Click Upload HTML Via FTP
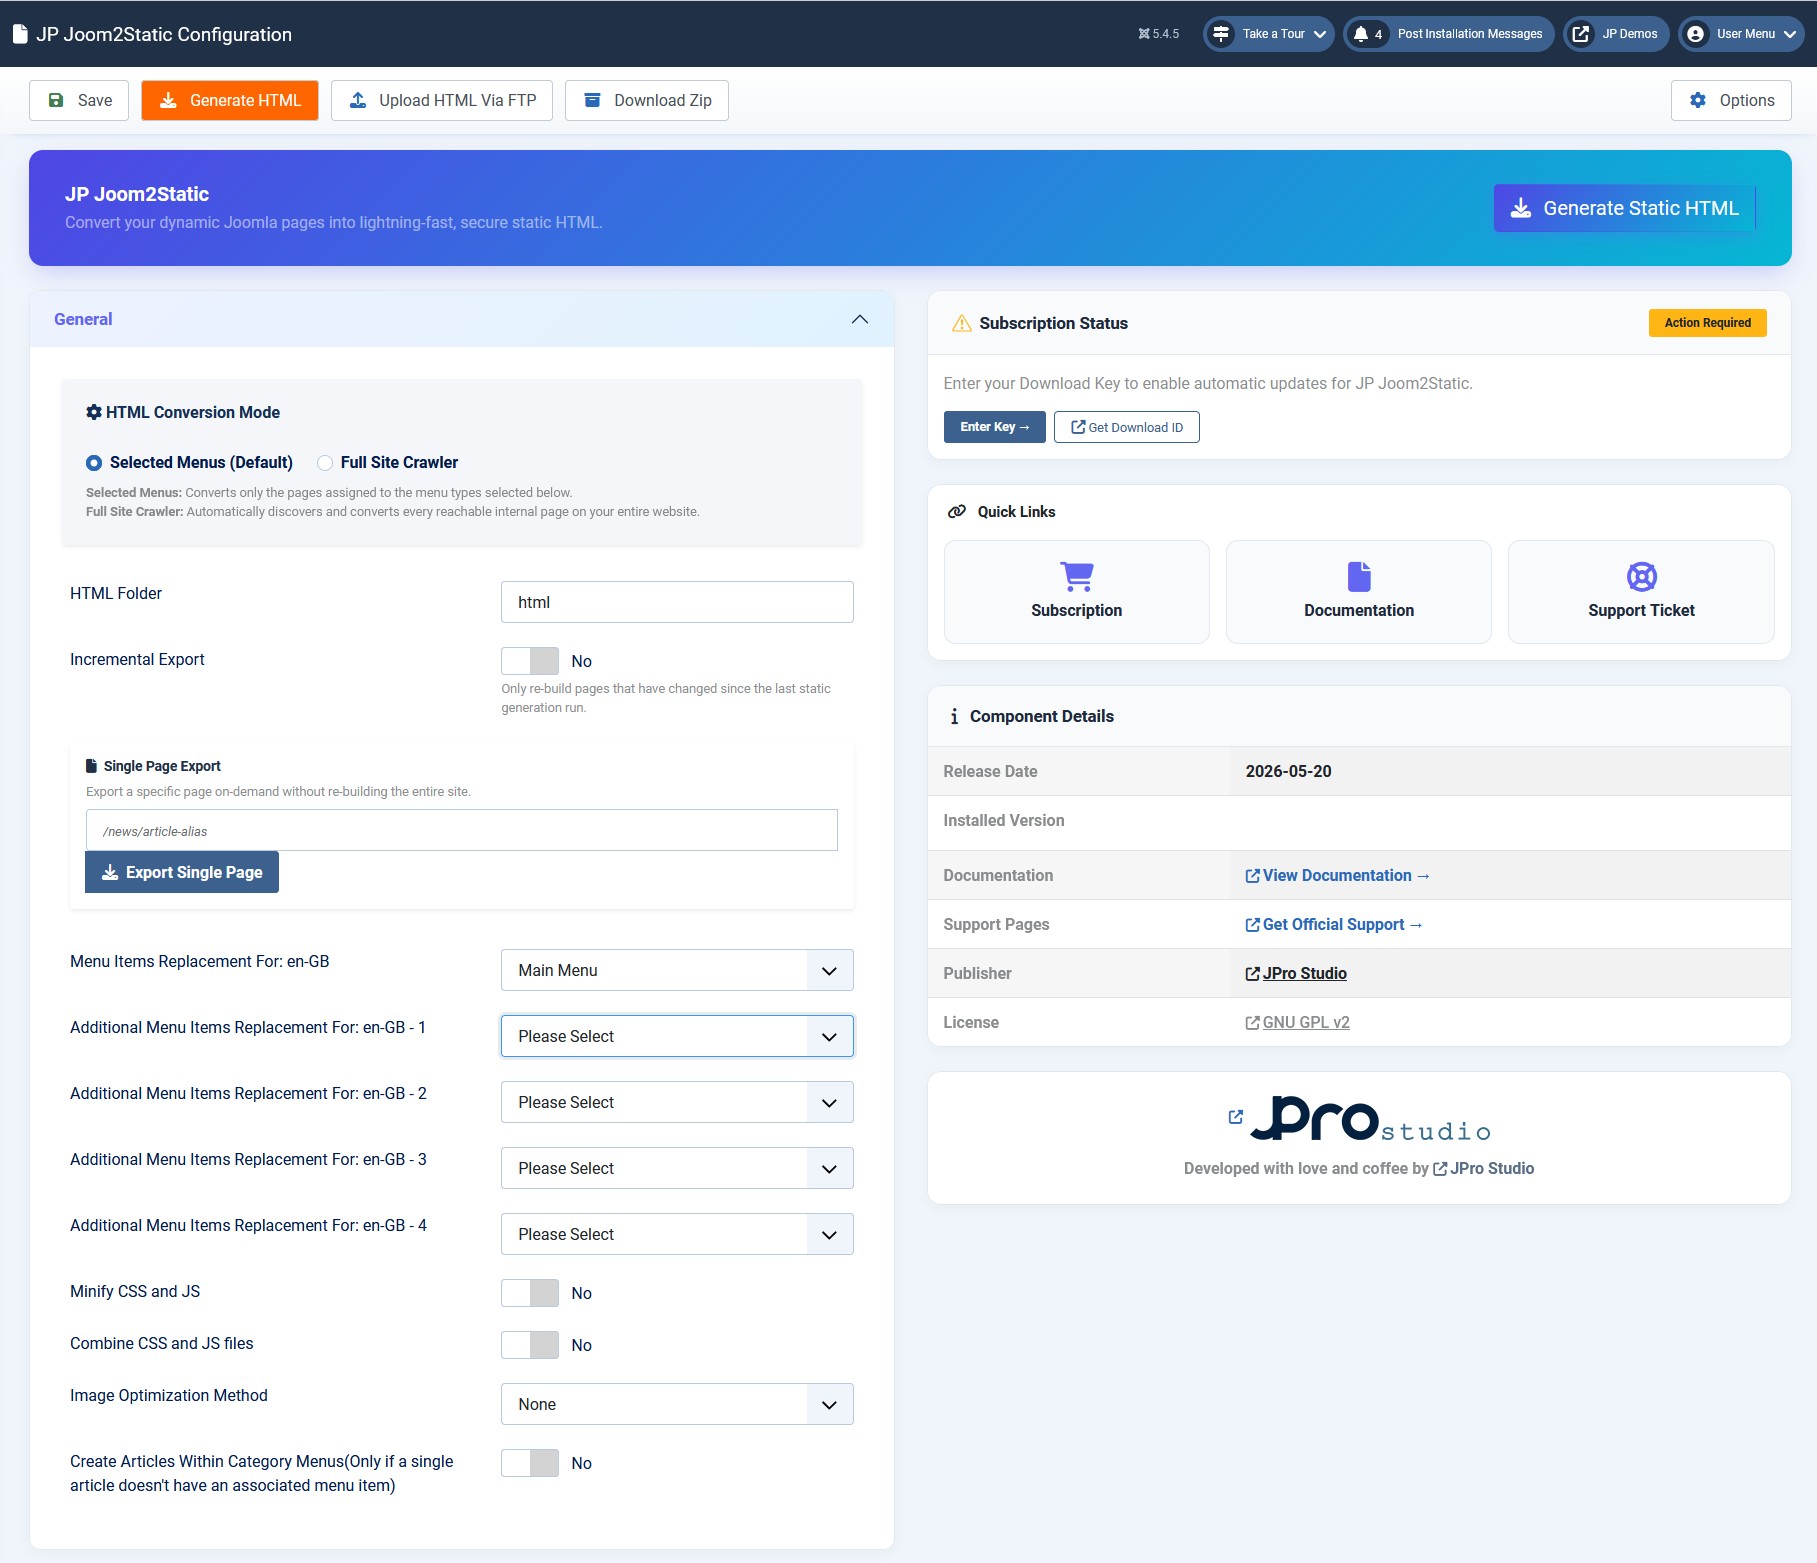 (x=442, y=100)
